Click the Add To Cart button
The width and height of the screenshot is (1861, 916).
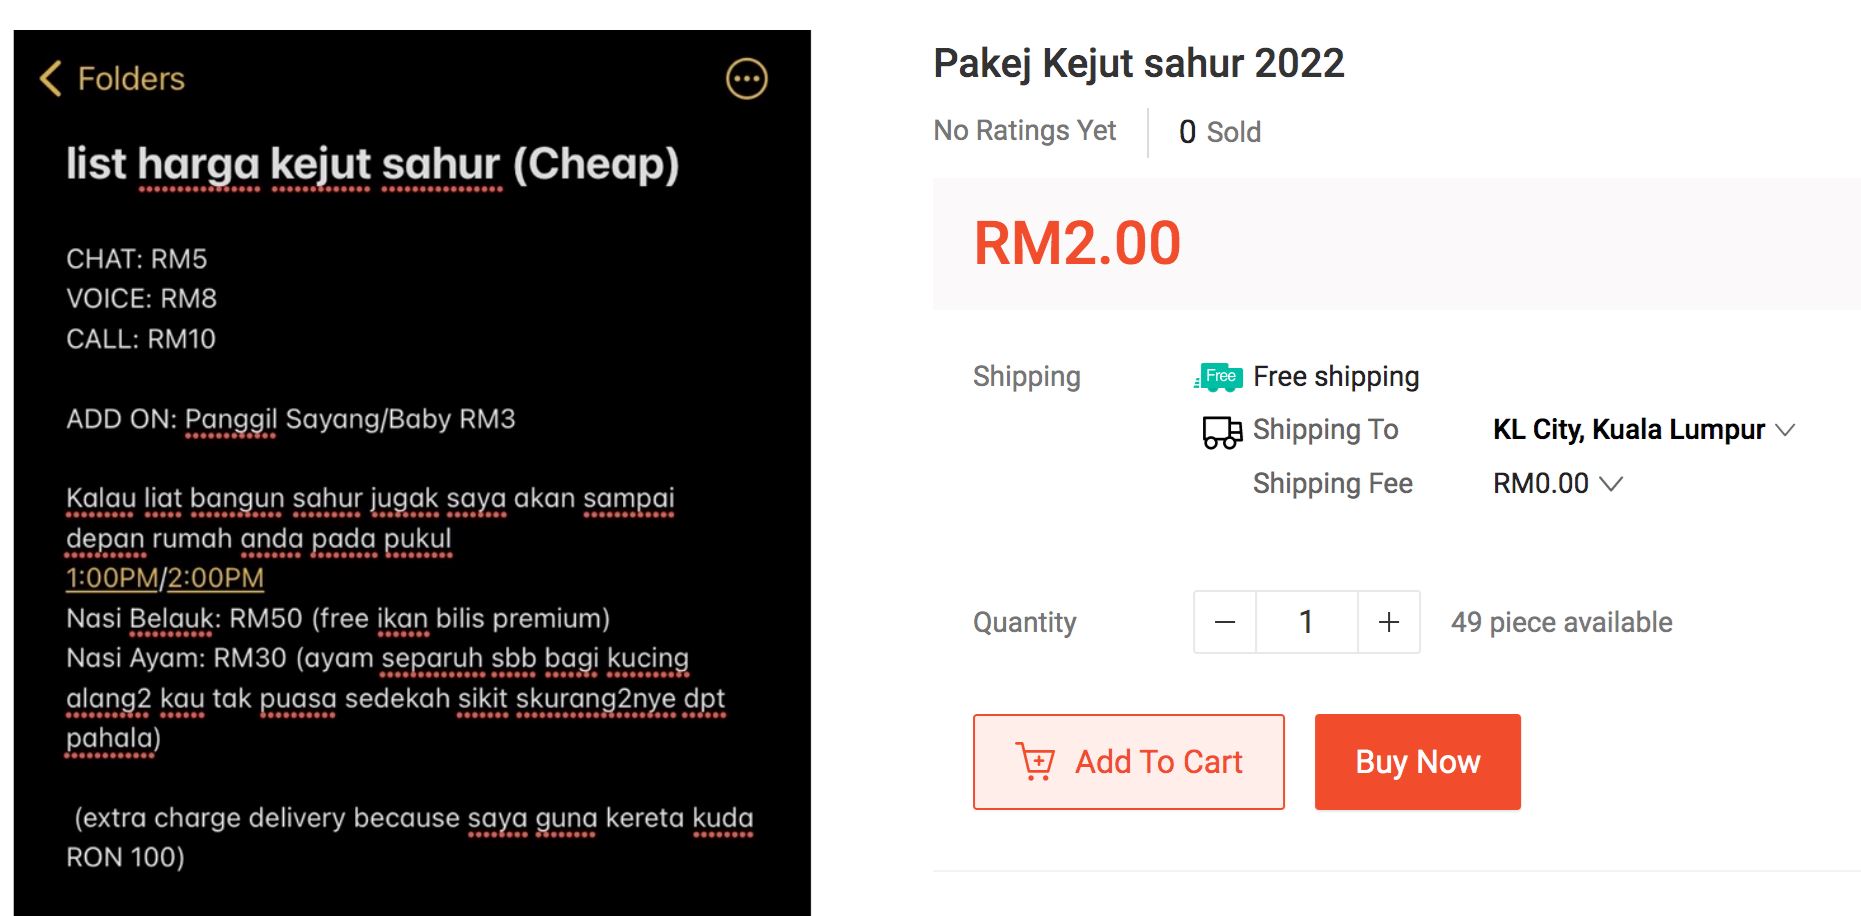coord(1129,761)
